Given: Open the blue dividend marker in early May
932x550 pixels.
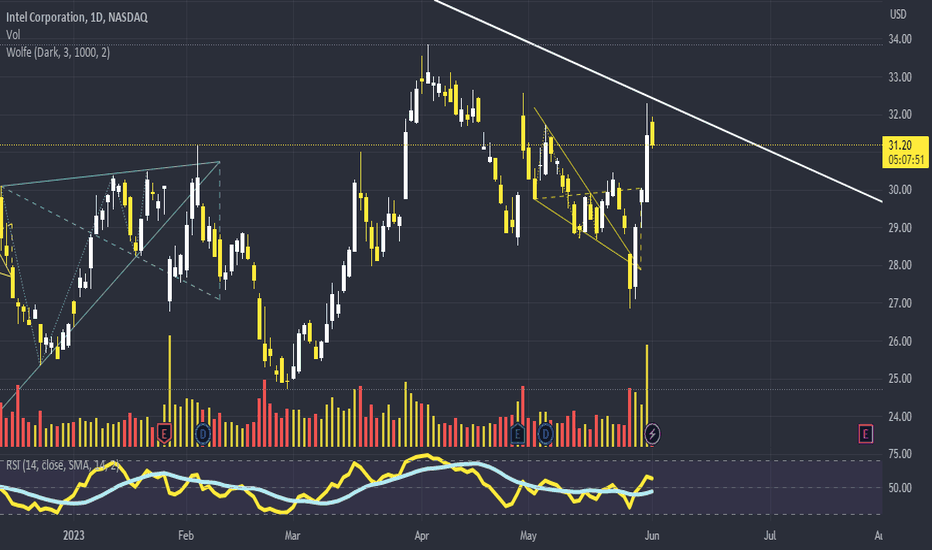Looking at the screenshot, I should pyautogui.click(x=546, y=434).
